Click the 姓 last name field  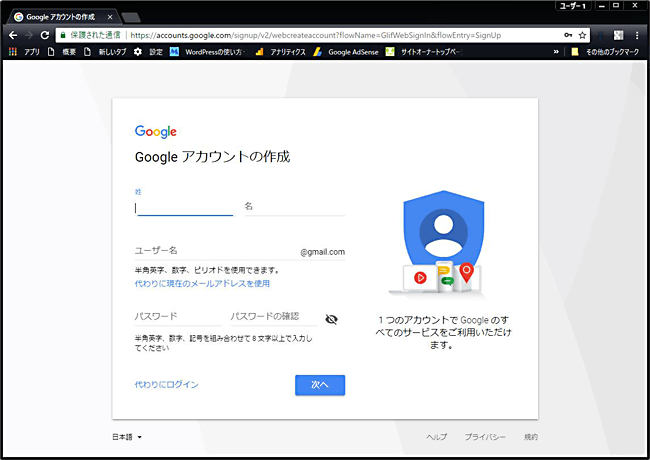point(184,207)
